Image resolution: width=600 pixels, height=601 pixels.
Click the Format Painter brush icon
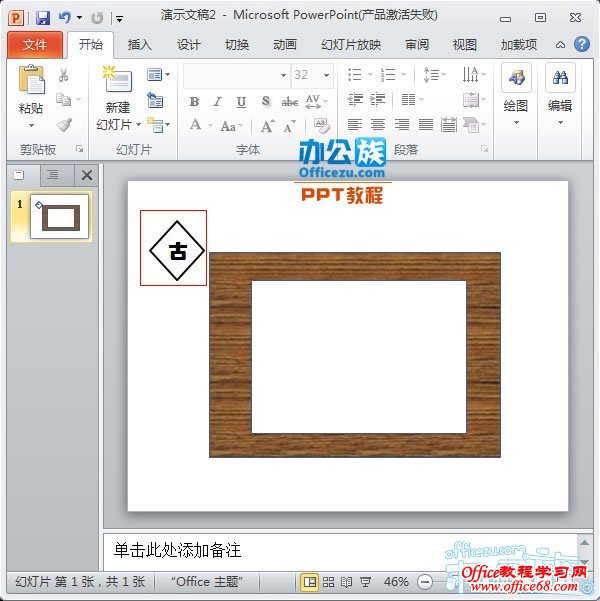tap(64, 125)
